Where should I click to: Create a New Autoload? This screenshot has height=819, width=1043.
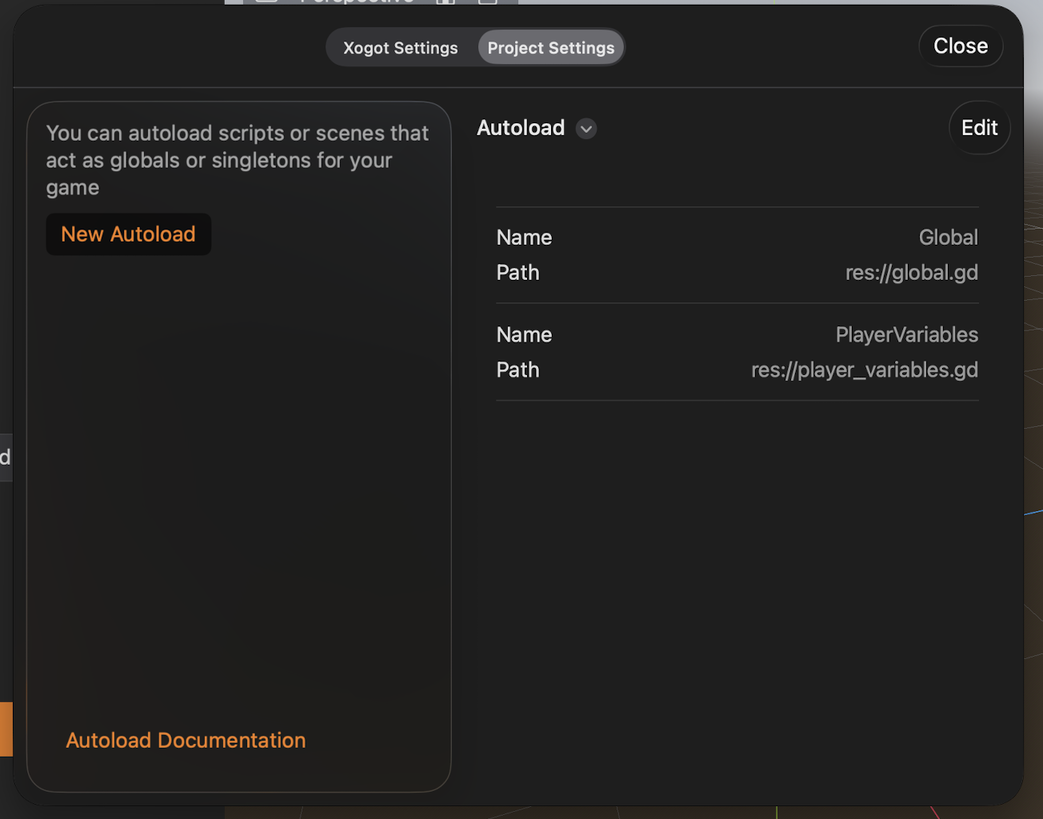coord(128,234)
